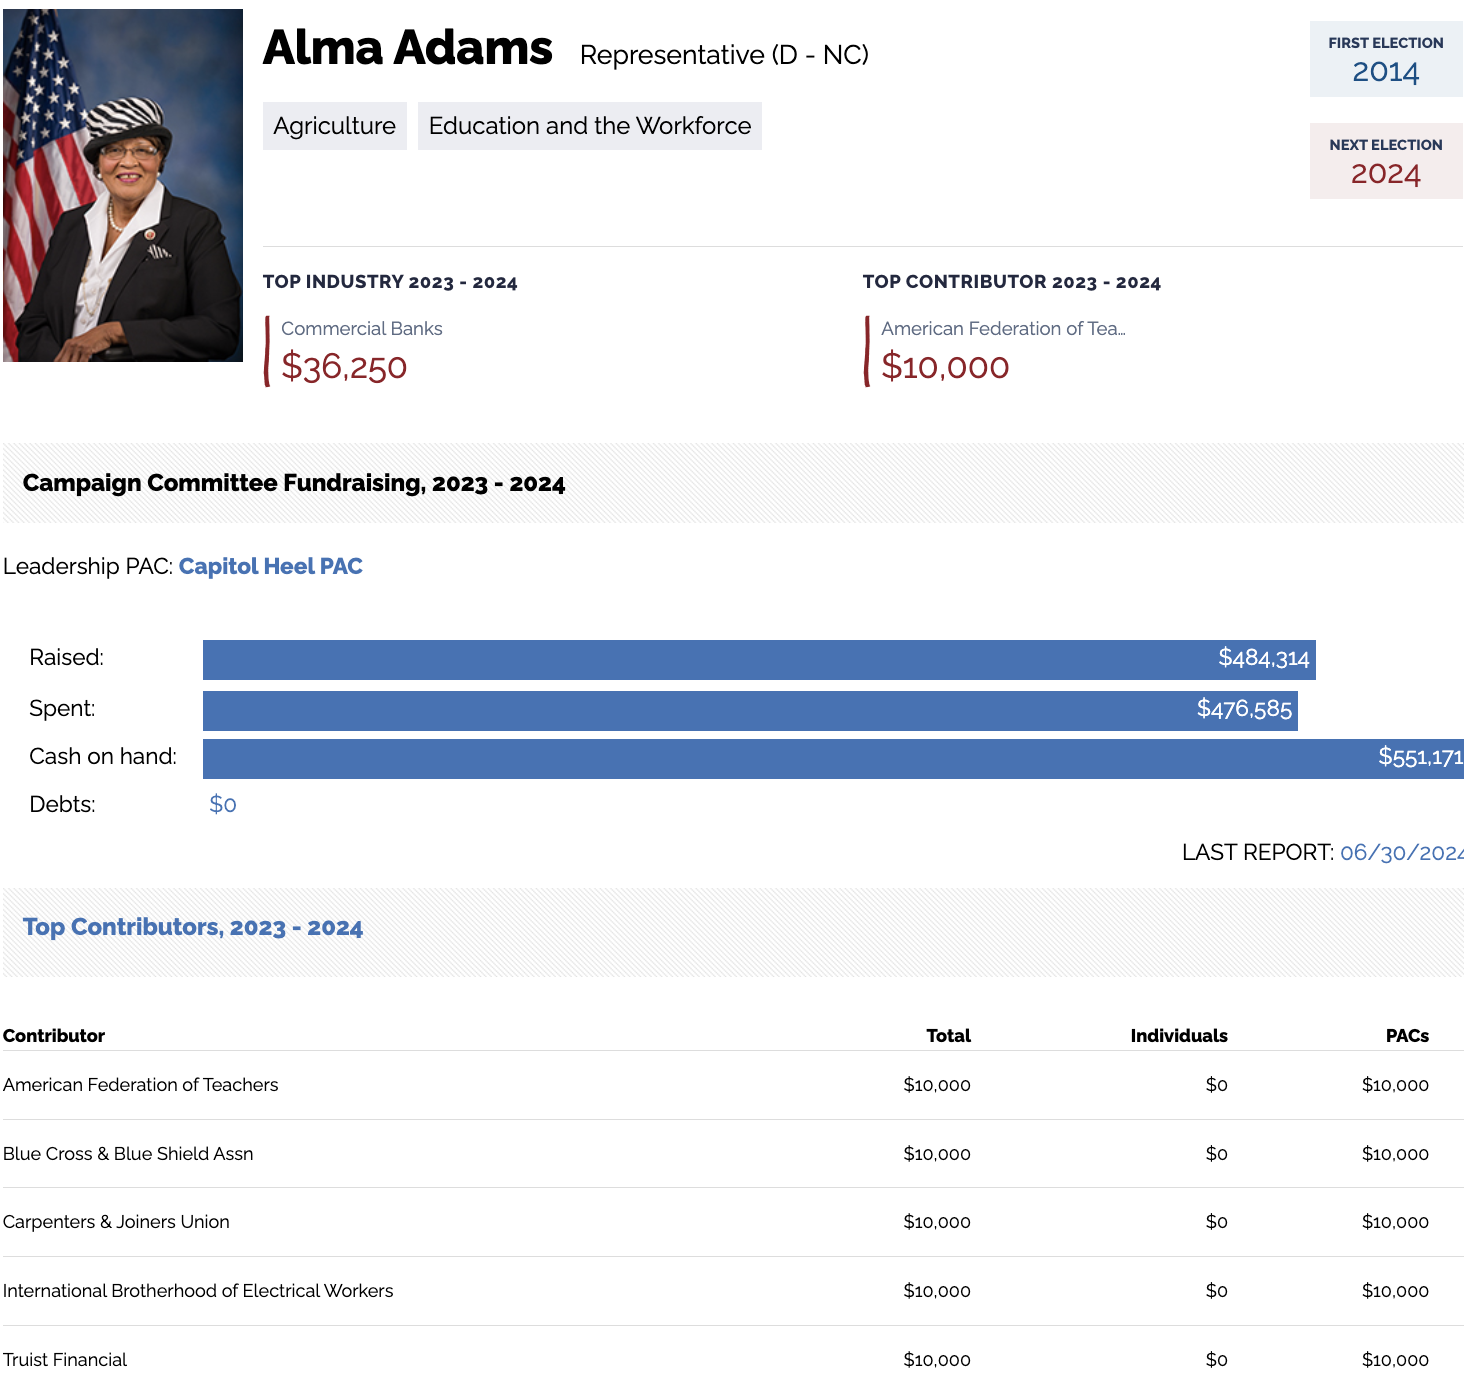Viewport: 1464px width, 1388px height.
Task: Click Individuals $0 for Blue Cross & Blue Shield
Action: [x=1216, y=1154]
